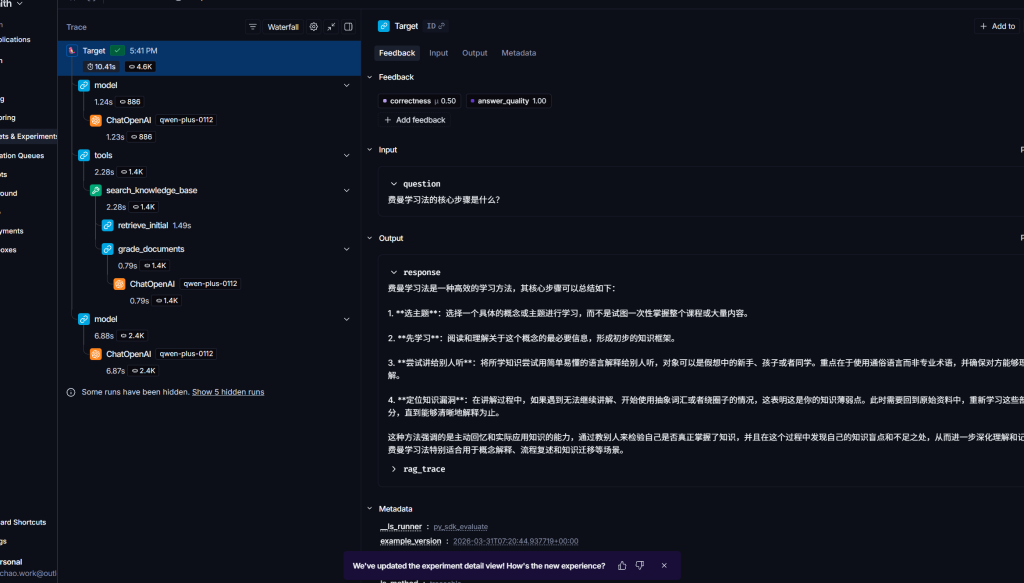1024x583 pixels.
Task: Open Keyboard Shortcuts in sidebar
Action: (23, 522)
